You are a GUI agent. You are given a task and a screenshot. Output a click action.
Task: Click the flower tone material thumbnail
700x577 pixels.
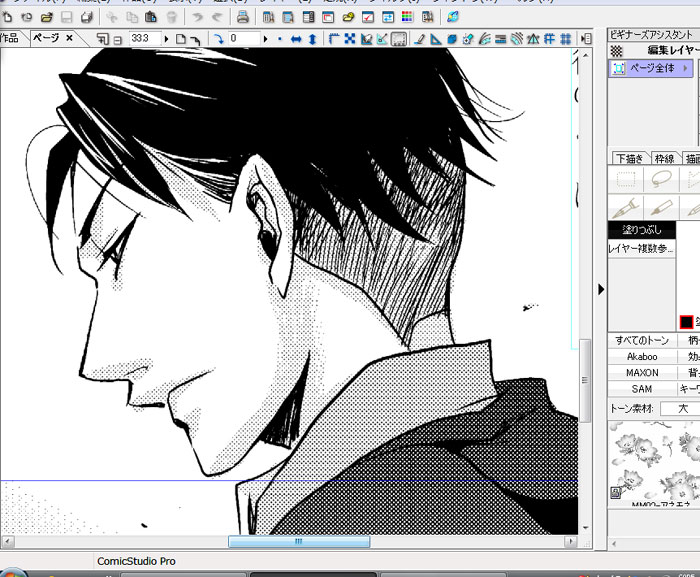pyautogui.click(x=654, y=463)
